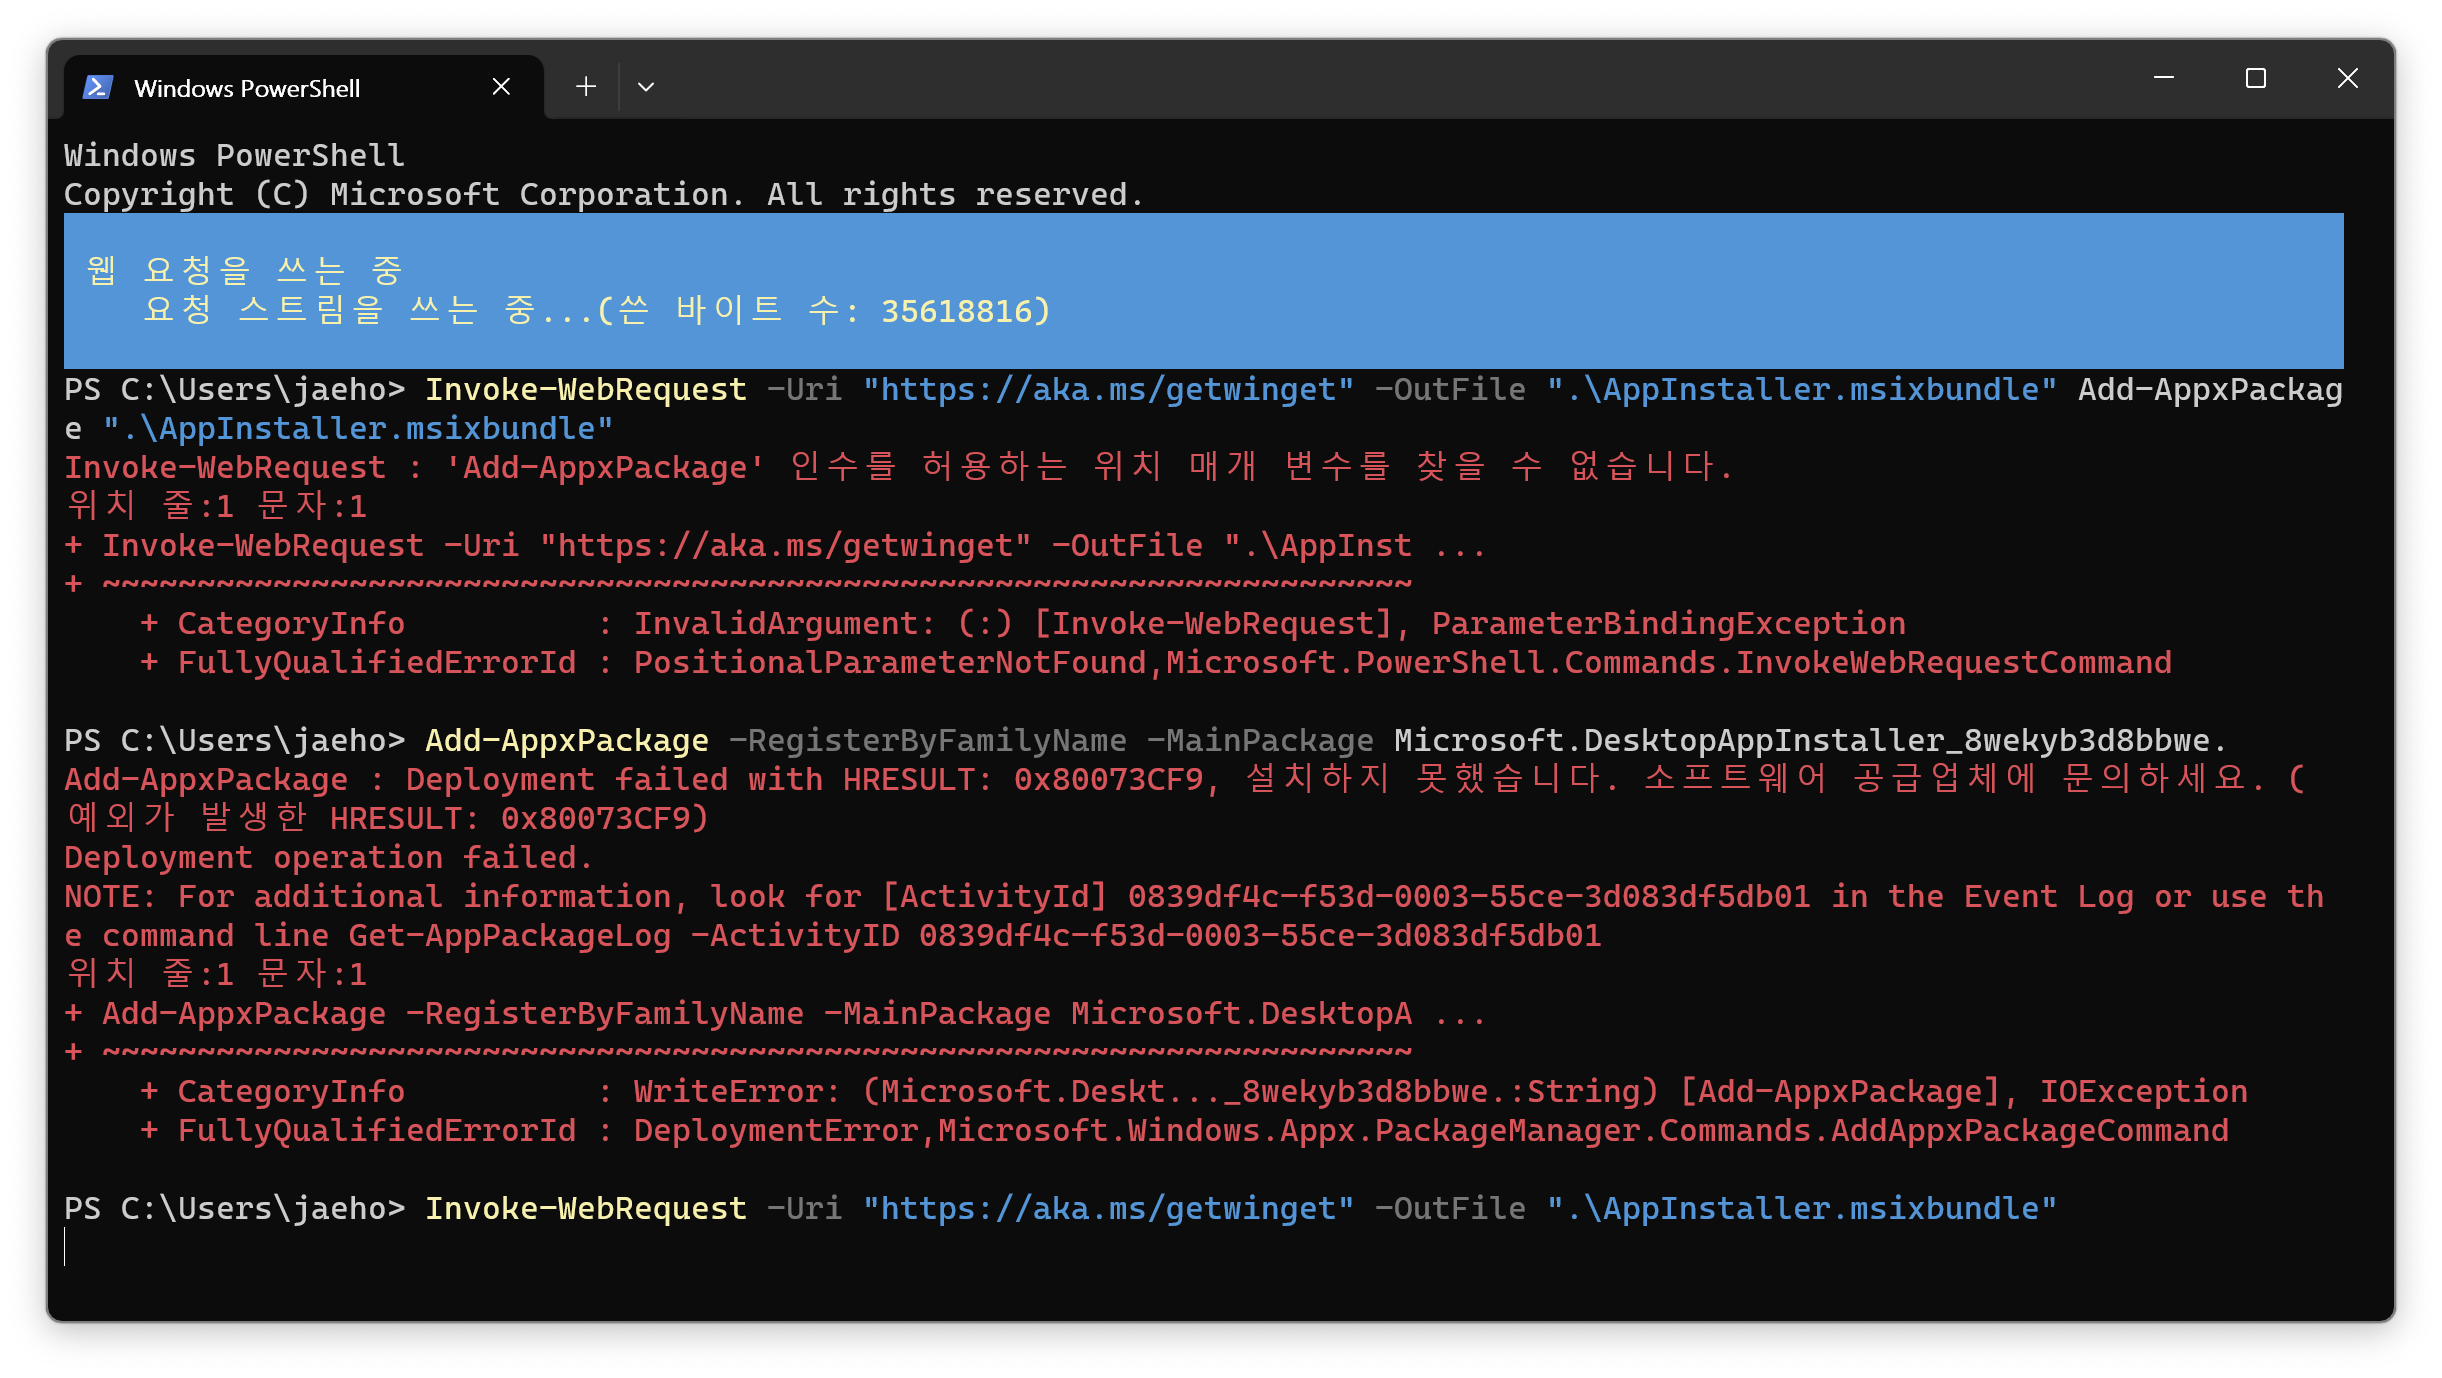Click the ActivityId 0839df4c-f53d-0003-55ce-3d083df5db01 in NOTE line
This screenshot has width=2442, height=1378.
[1469, 896]
